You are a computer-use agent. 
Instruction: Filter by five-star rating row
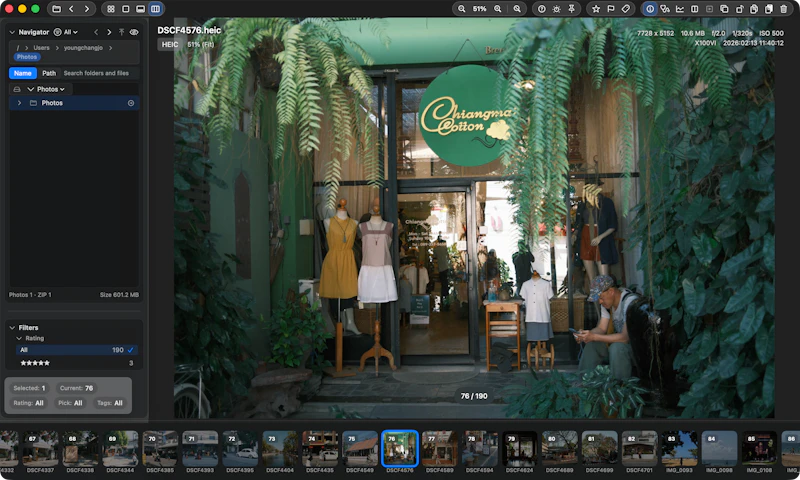tap(77, 363)
